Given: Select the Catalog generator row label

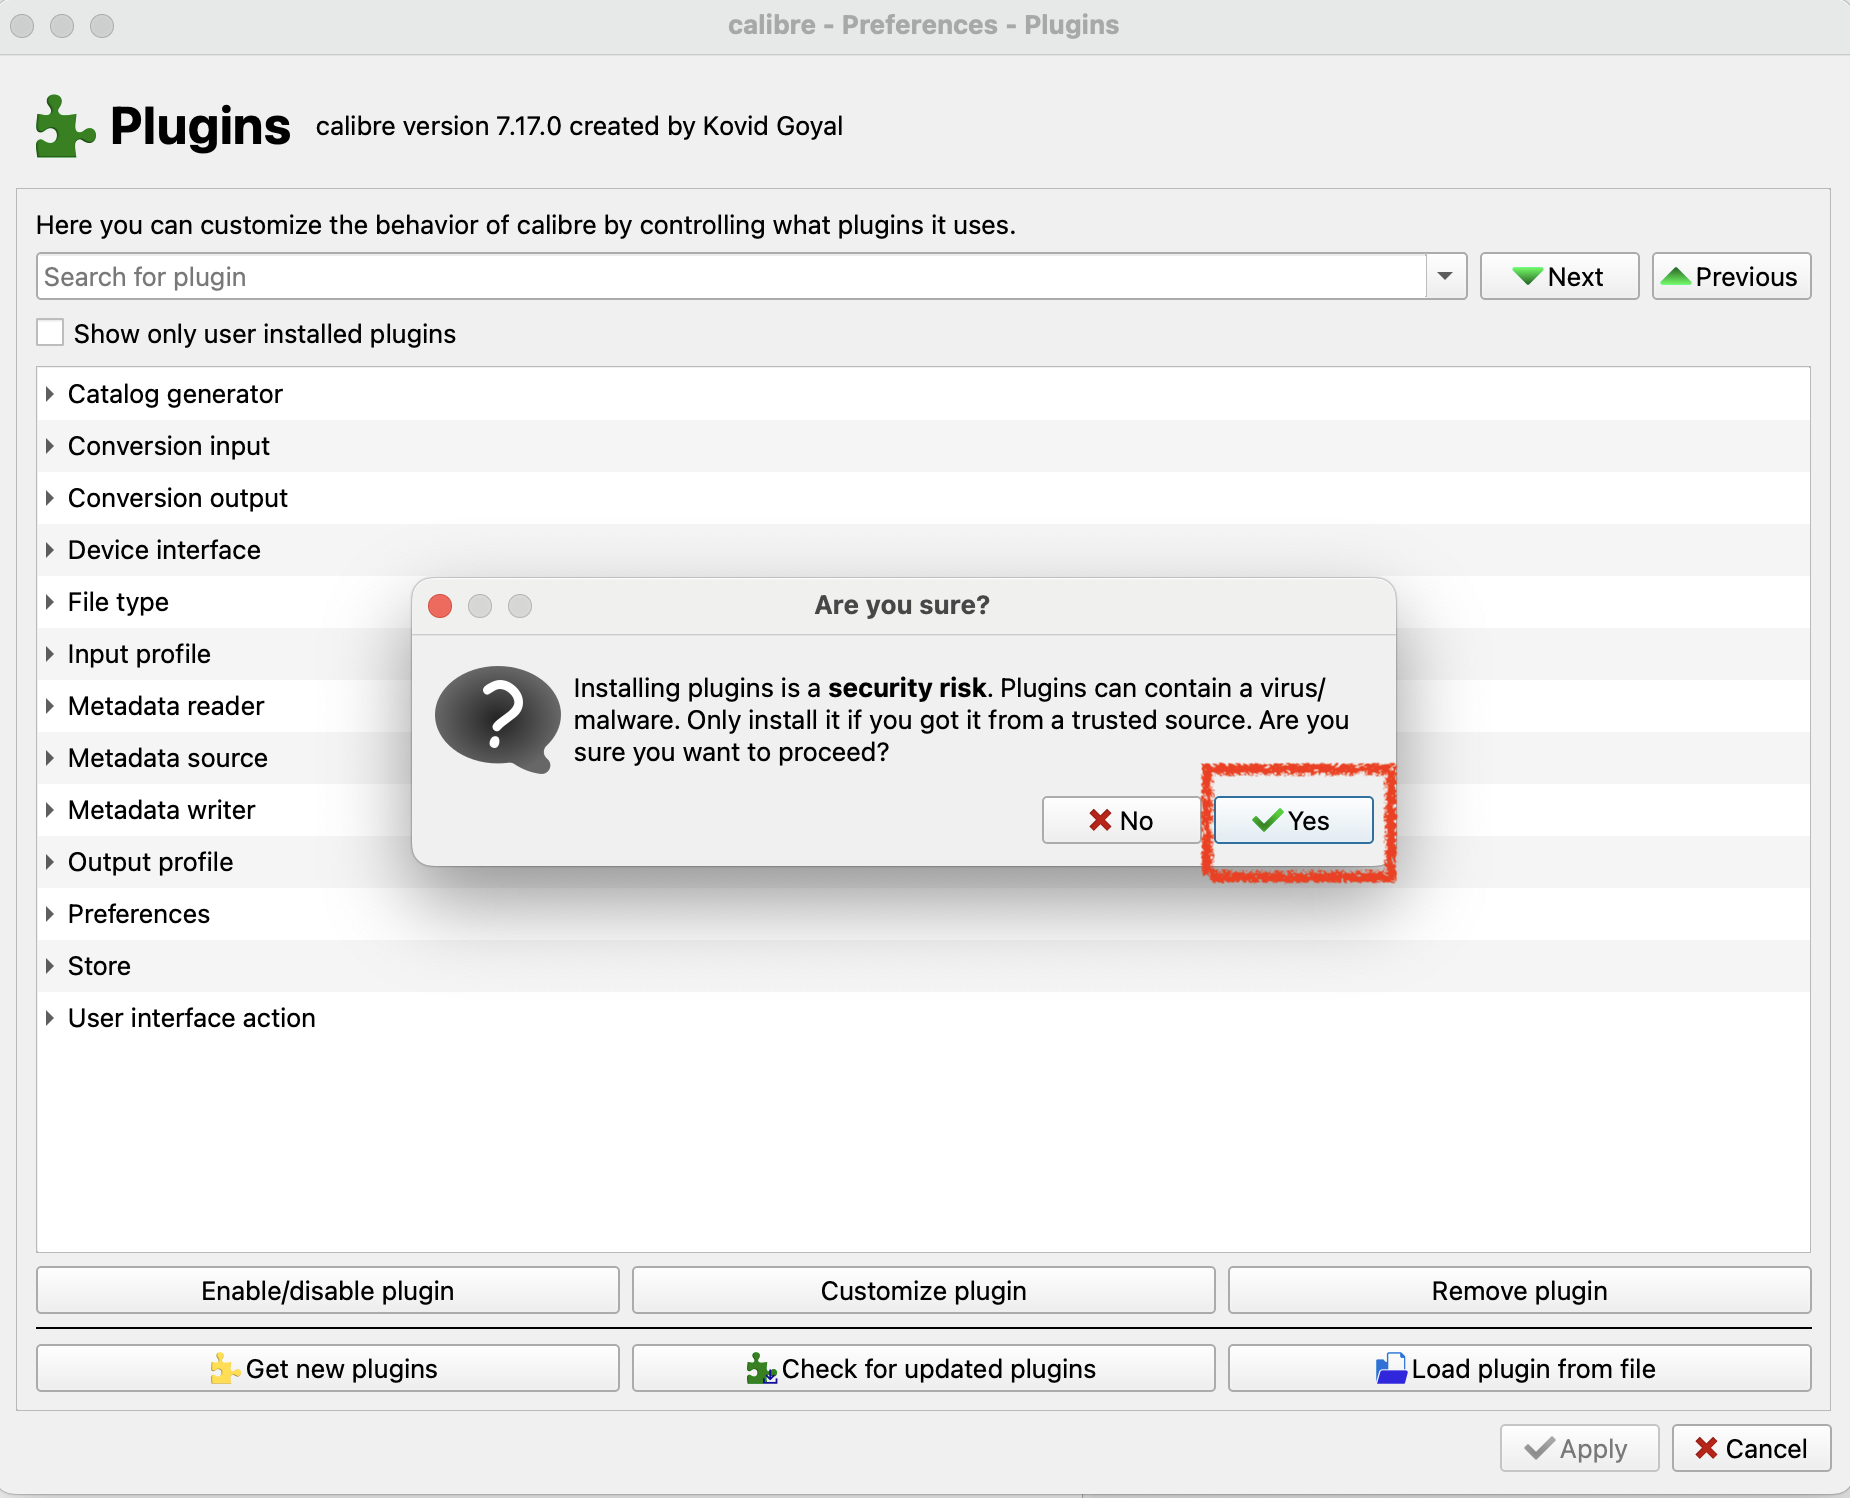Looking at the screenshot, I should [x=175, y=394].
